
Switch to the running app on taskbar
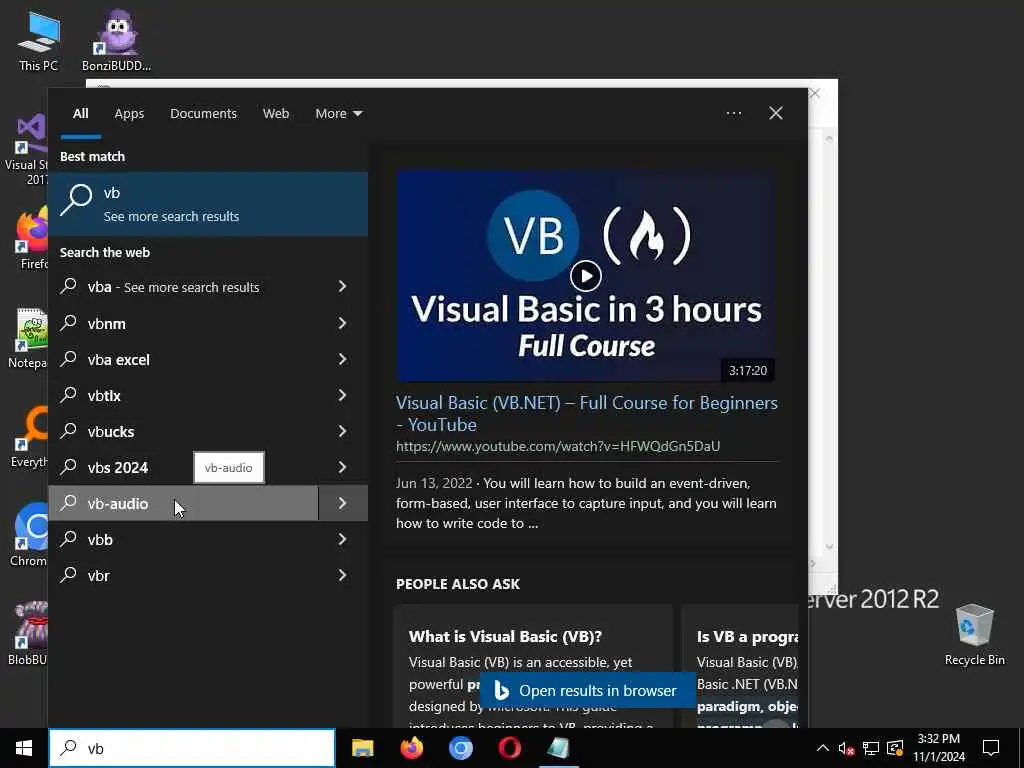[x=558, y=748]
